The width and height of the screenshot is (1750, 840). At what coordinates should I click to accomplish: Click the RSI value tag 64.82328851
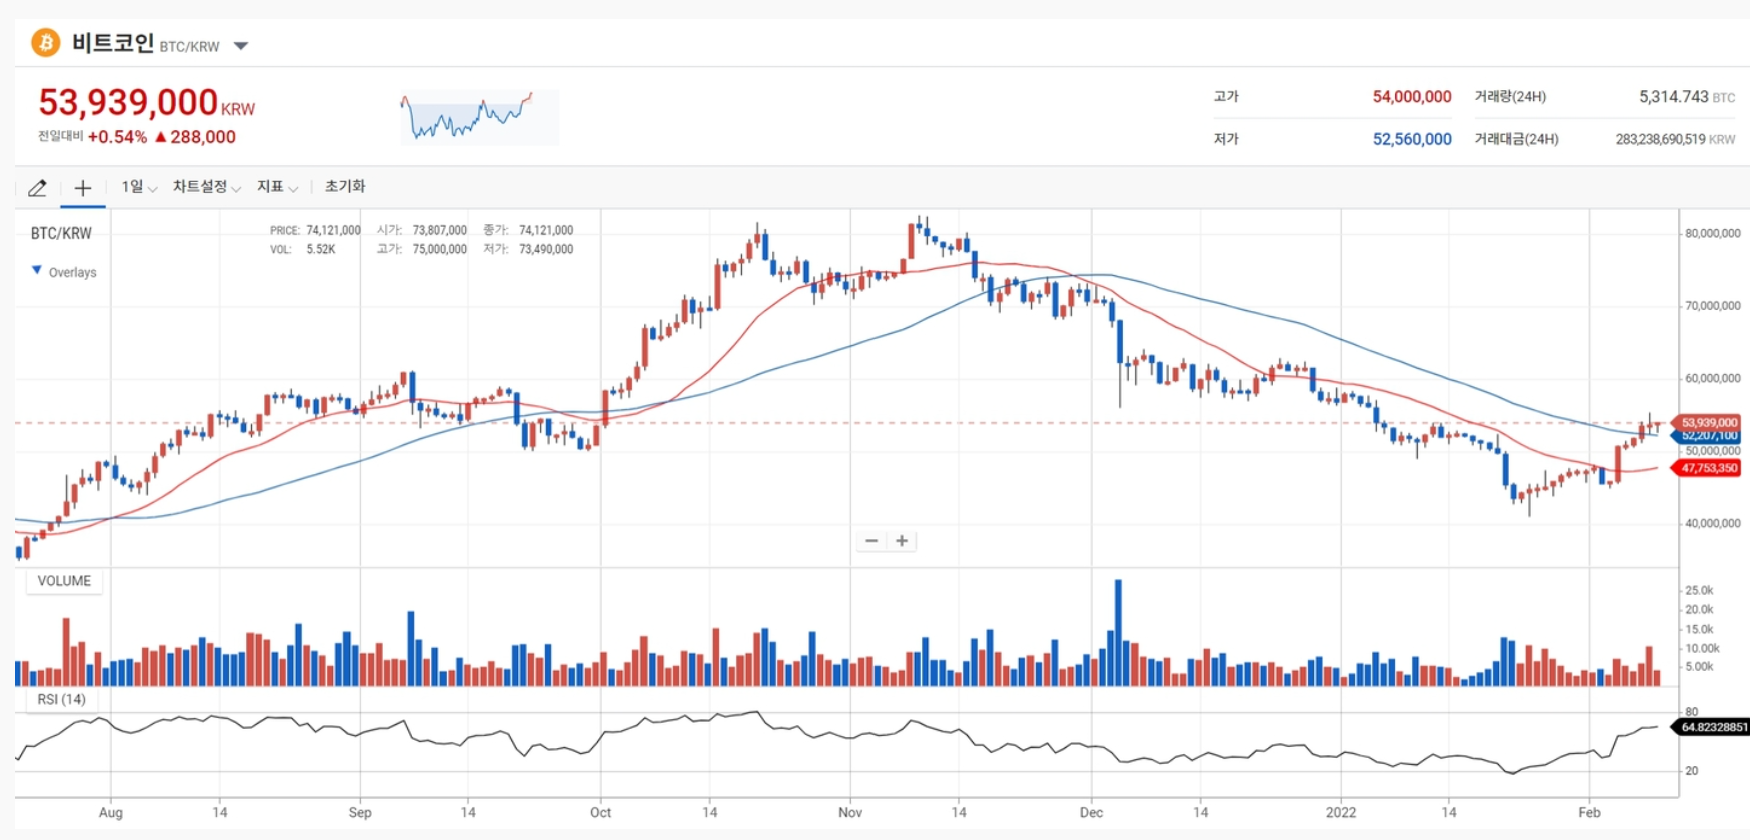(x=1712, y=727)
